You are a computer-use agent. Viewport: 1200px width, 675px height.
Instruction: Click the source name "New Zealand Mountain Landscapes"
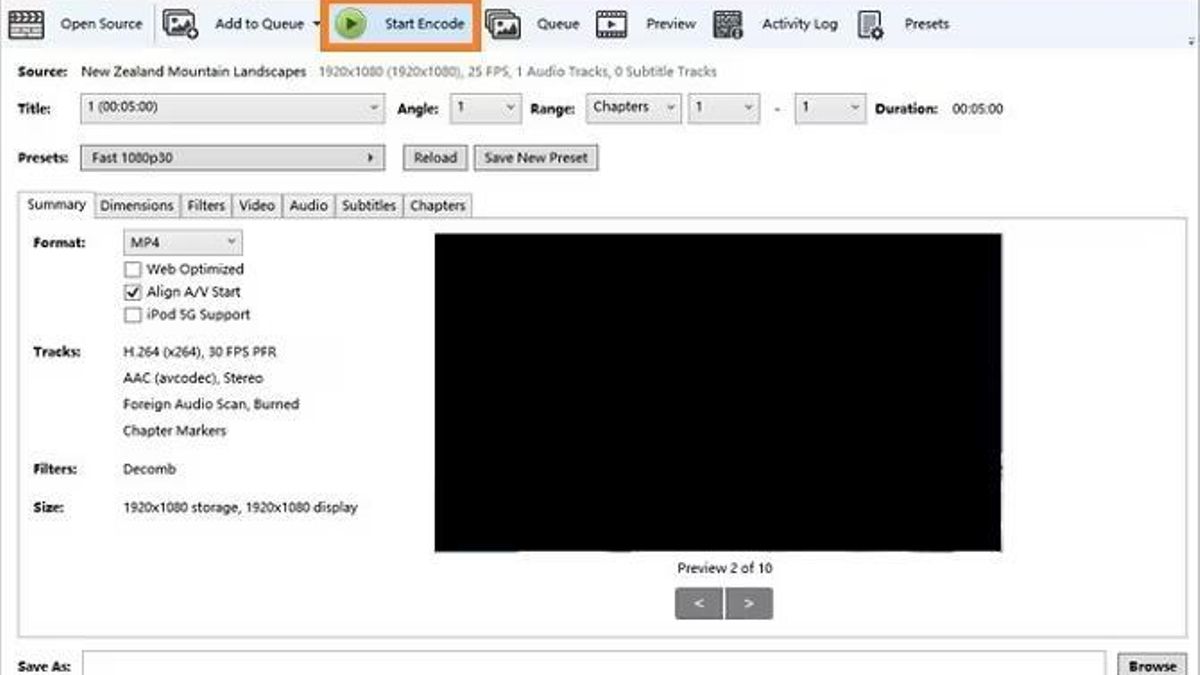pos(194,72)
